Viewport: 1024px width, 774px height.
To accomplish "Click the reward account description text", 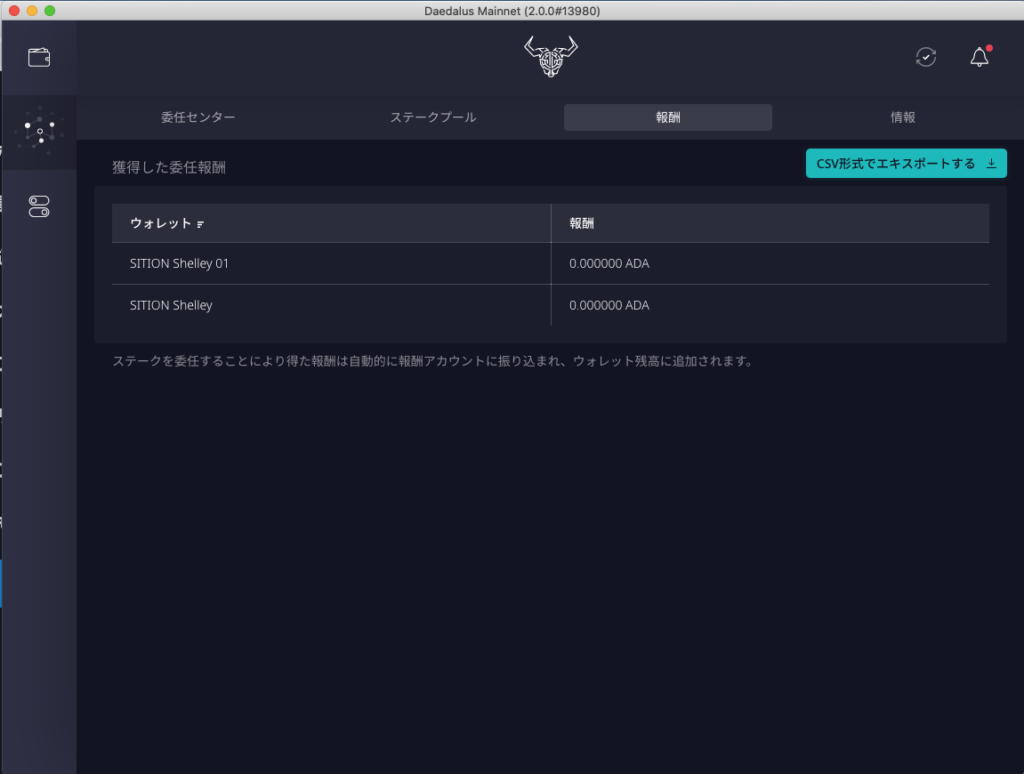I will [432, 361].
